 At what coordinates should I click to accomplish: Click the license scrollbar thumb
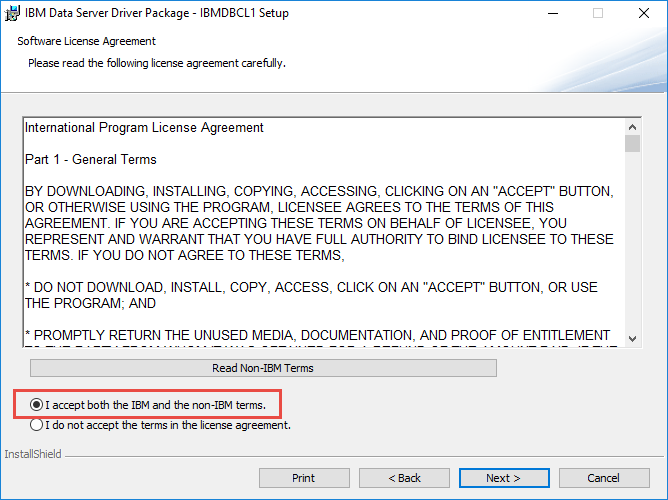tap(632, 144)
